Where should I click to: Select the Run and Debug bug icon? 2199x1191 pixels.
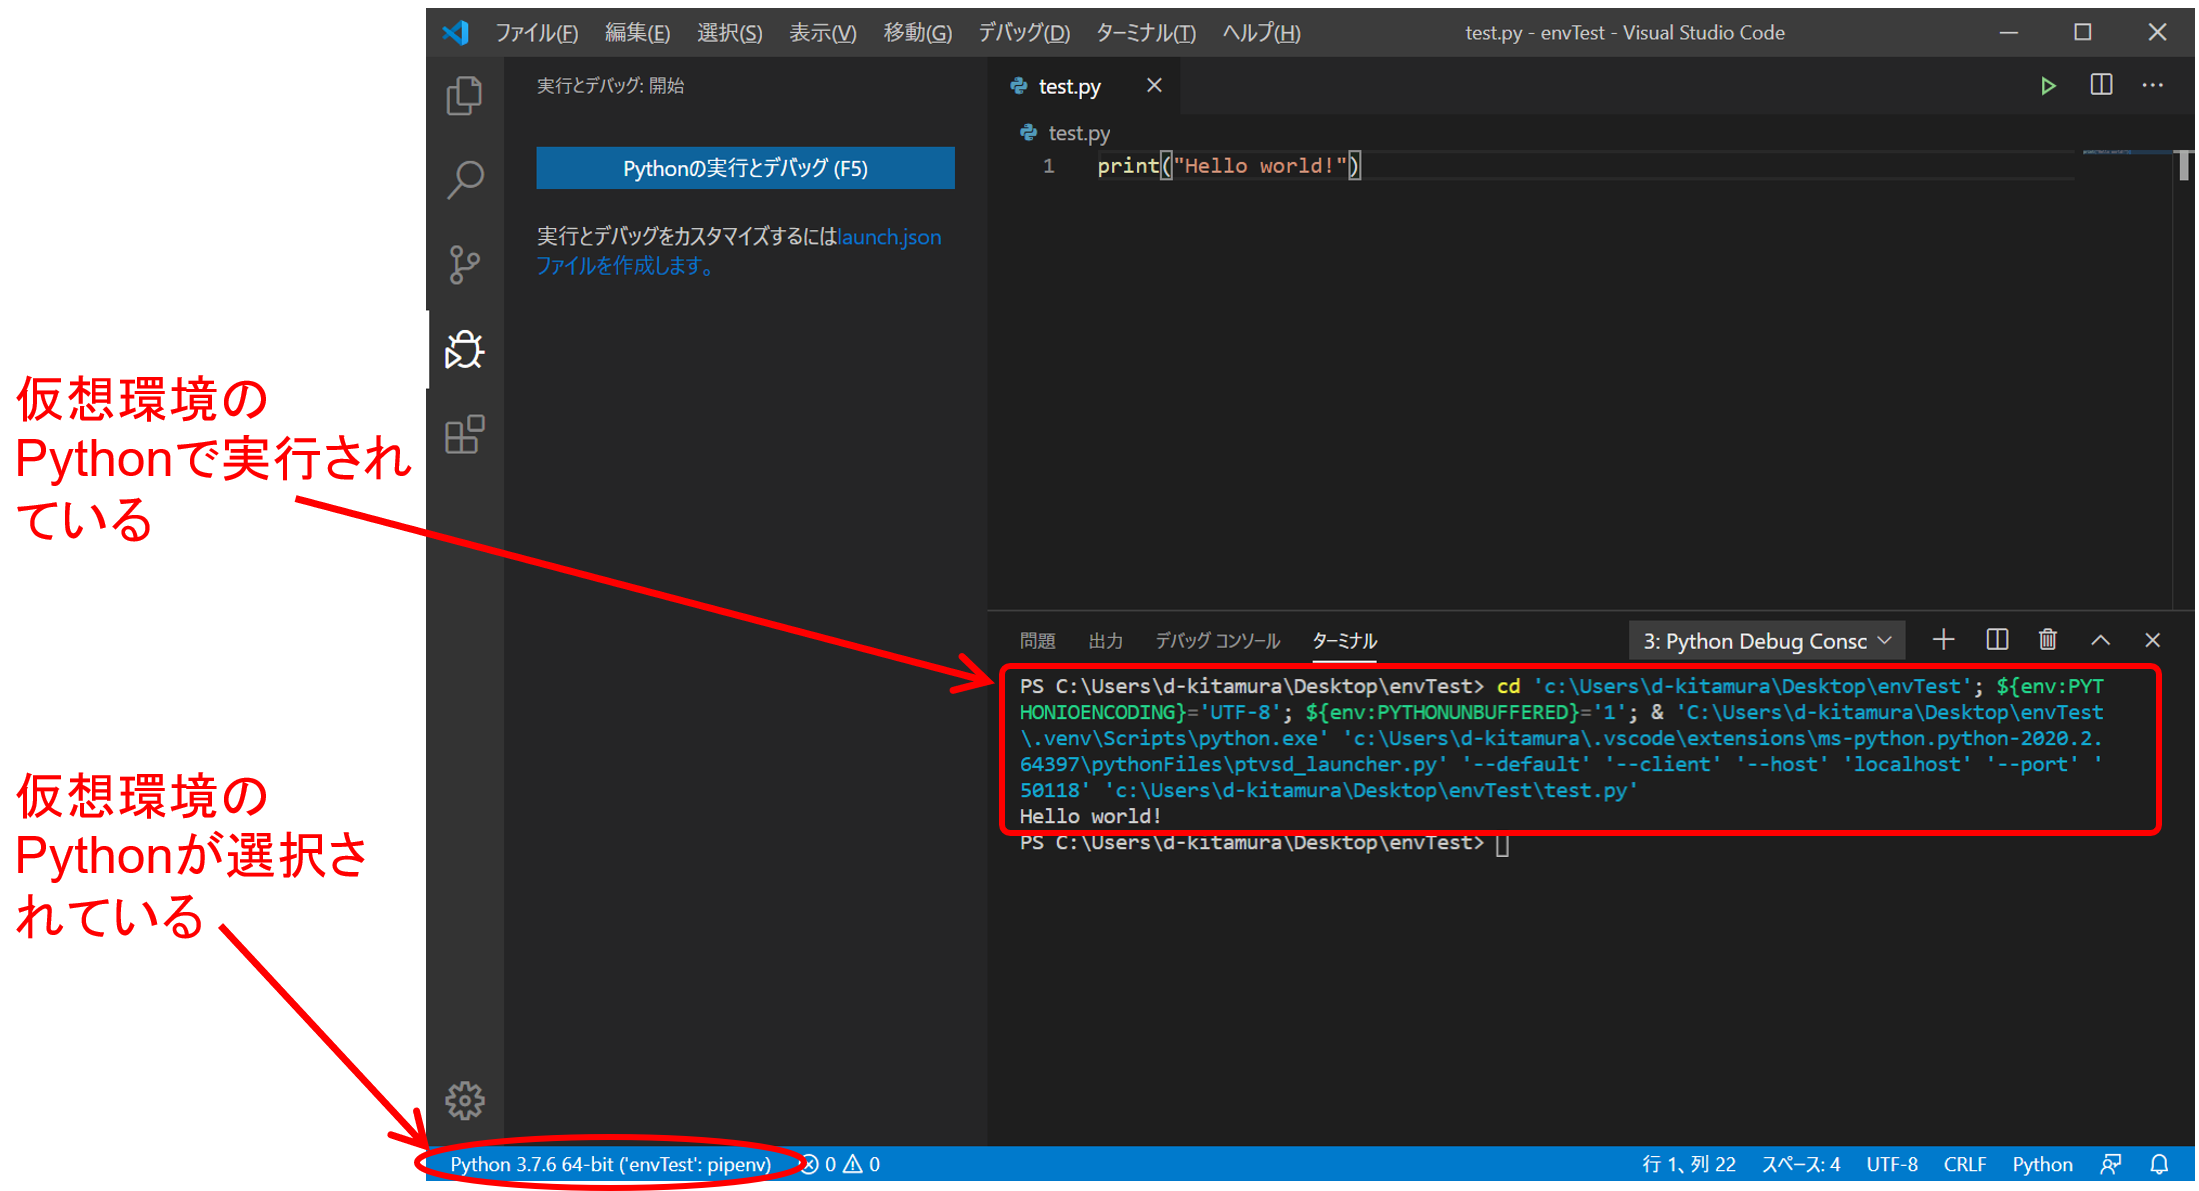pos(464,350)
